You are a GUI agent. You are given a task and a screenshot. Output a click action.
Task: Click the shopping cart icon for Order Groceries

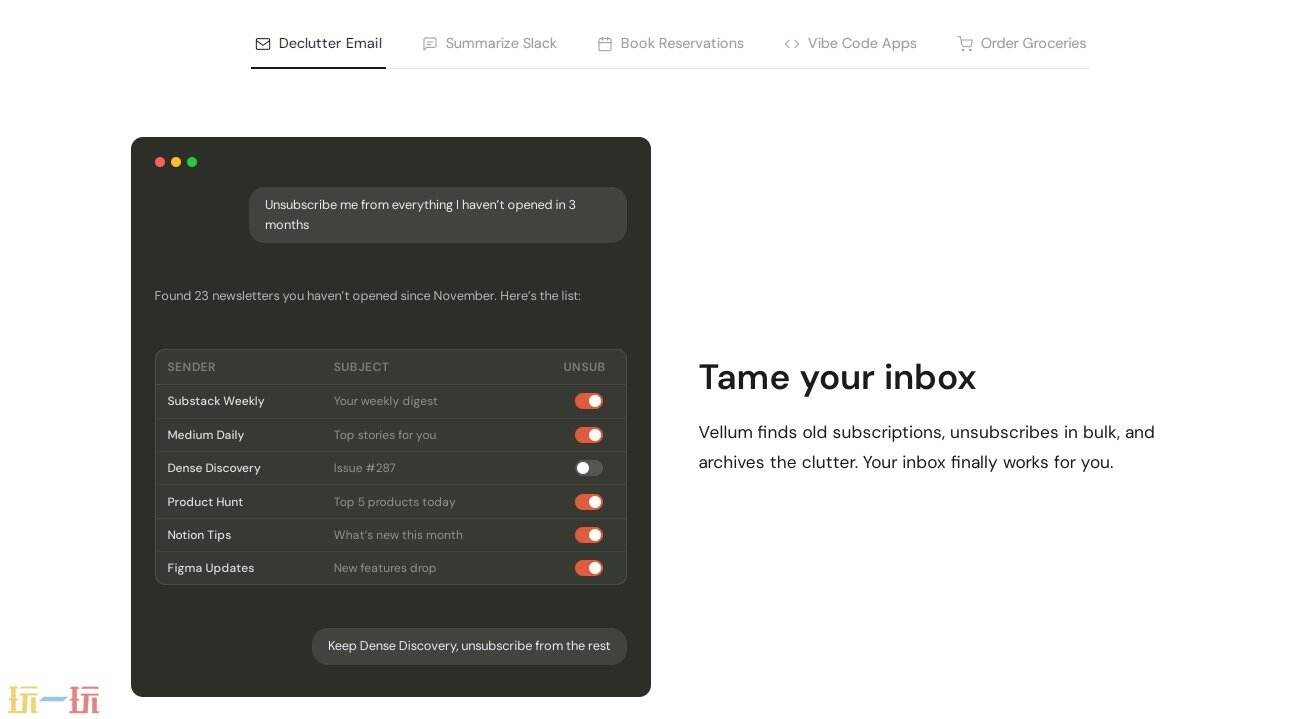[x=965, y=44]
